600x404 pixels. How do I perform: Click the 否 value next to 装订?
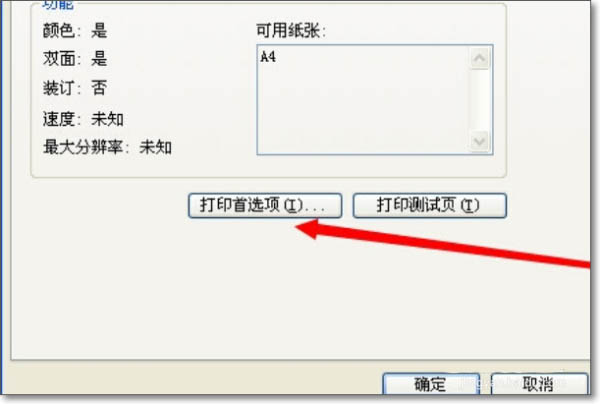pos(99,88)
